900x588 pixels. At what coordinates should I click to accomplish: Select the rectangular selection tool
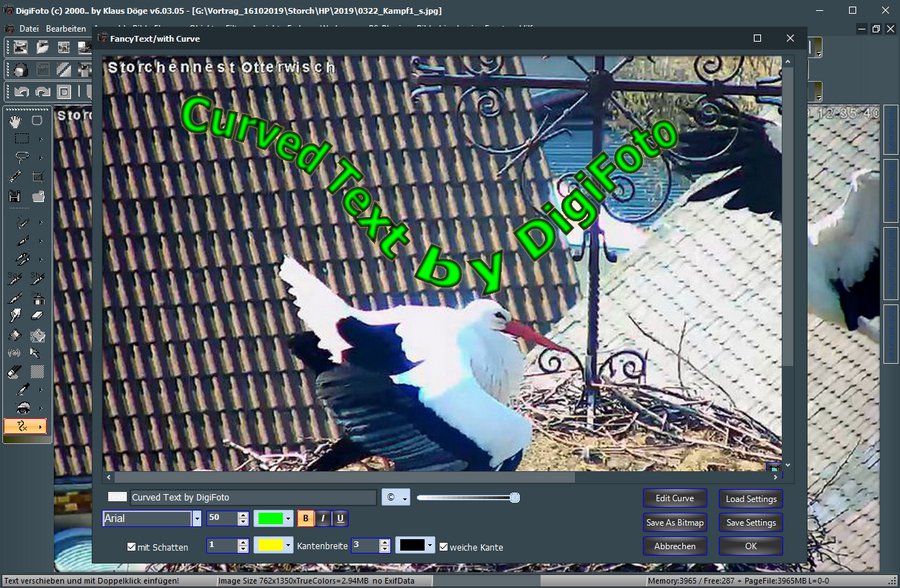(x=21, y=139)
